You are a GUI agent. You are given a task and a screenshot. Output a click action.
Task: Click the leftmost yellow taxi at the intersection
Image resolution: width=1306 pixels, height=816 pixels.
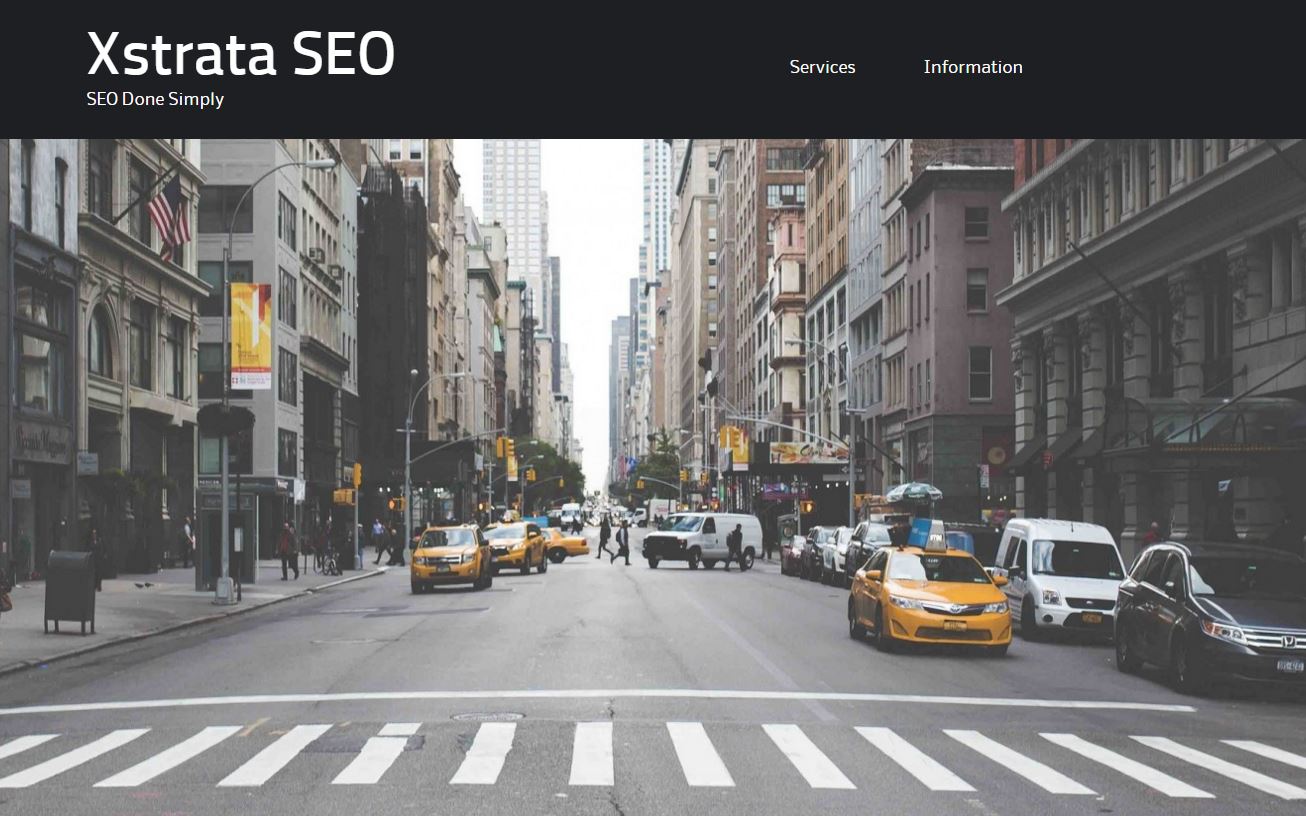click(451, 557)
